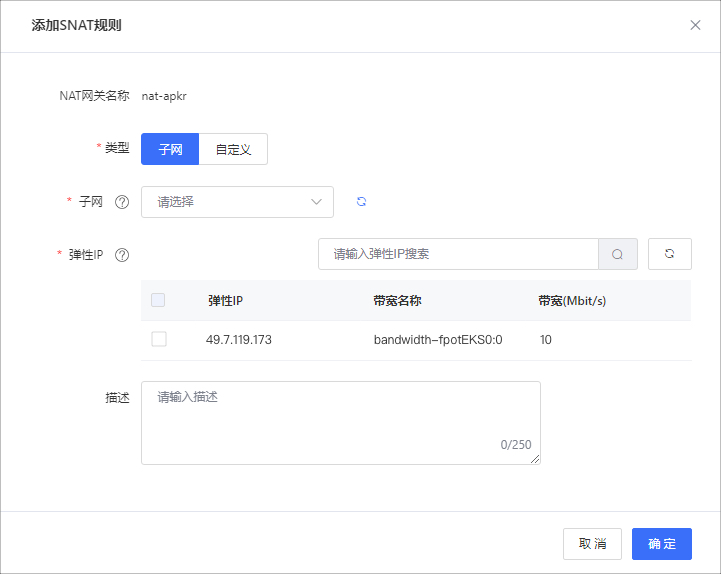The width and height of the screenshot is (721, 574).
Task: Click into the 描述 text area
Action: [340, 422]
